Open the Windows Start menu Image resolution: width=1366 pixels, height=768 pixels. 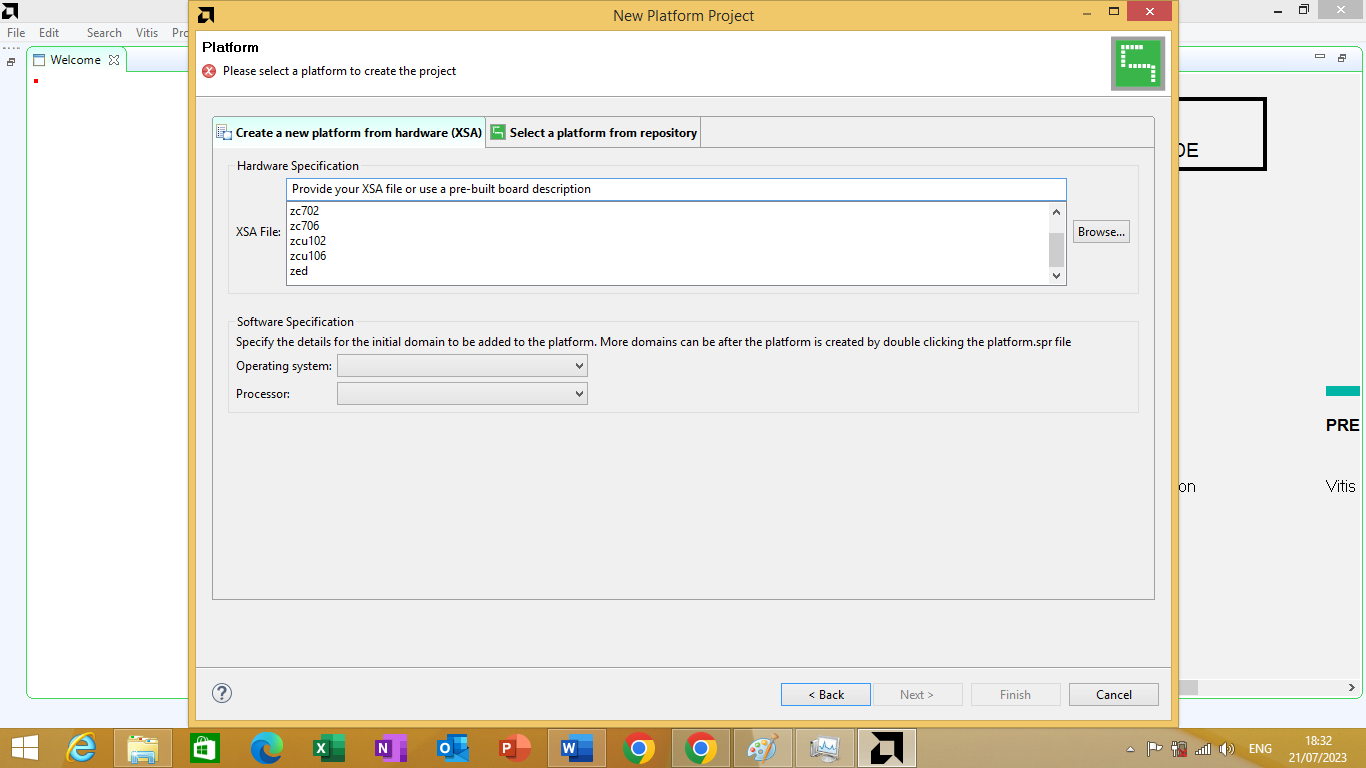click(24, 748)
